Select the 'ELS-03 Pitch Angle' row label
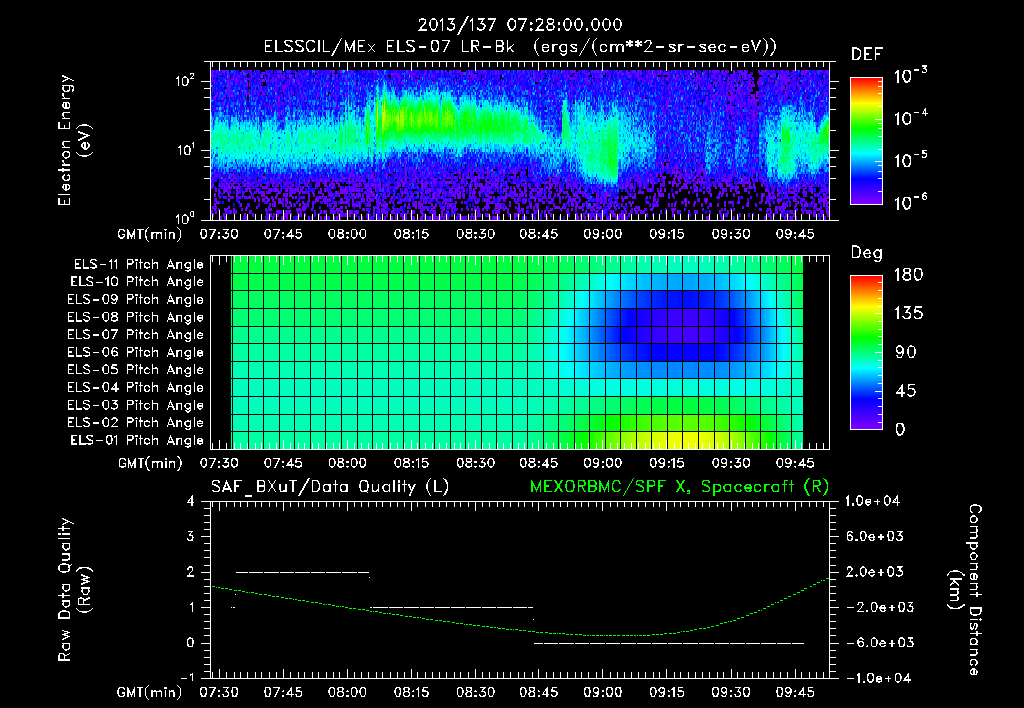The height and width of the screenshot is (708, 1024). (136, 405)
